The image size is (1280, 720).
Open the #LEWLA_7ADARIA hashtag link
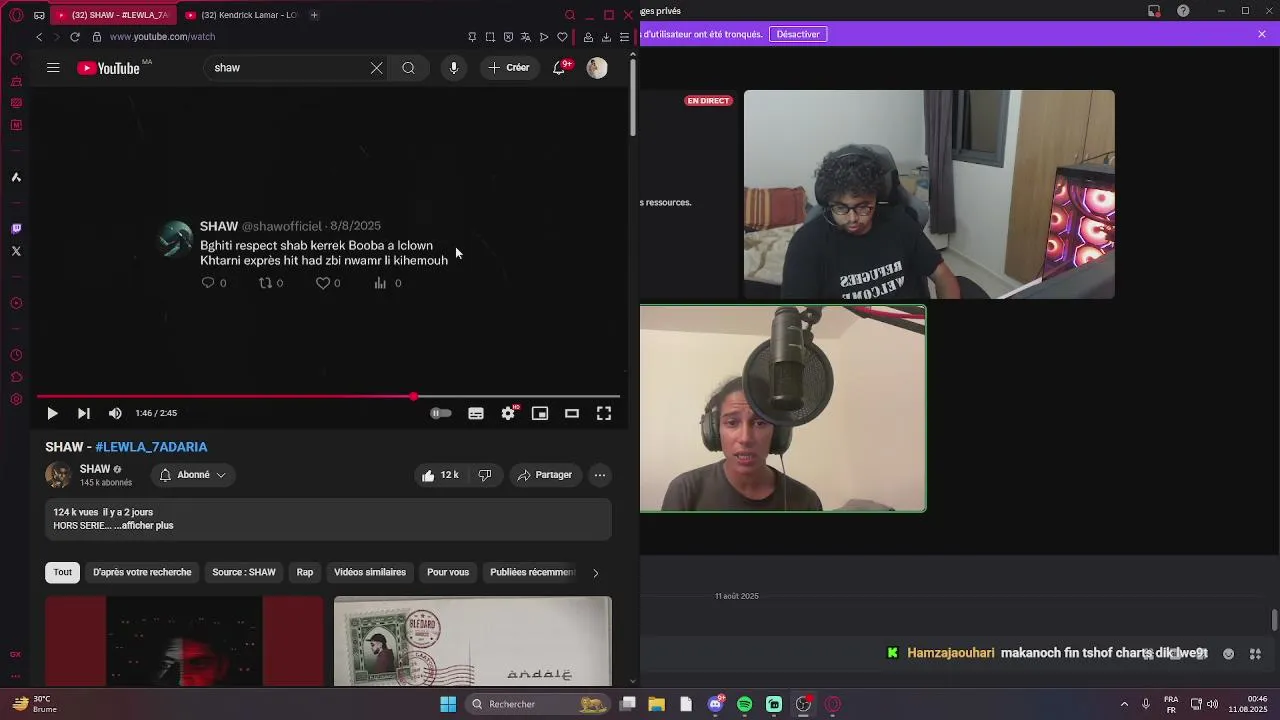(151, 447)
